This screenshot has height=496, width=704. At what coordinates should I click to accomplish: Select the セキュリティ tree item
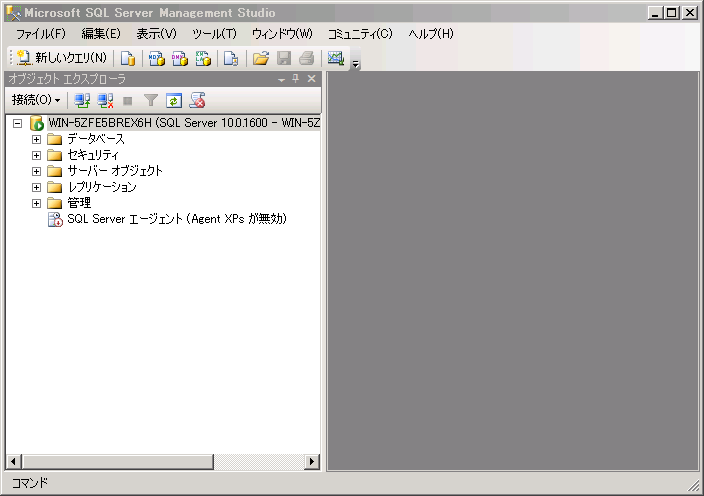93,155
